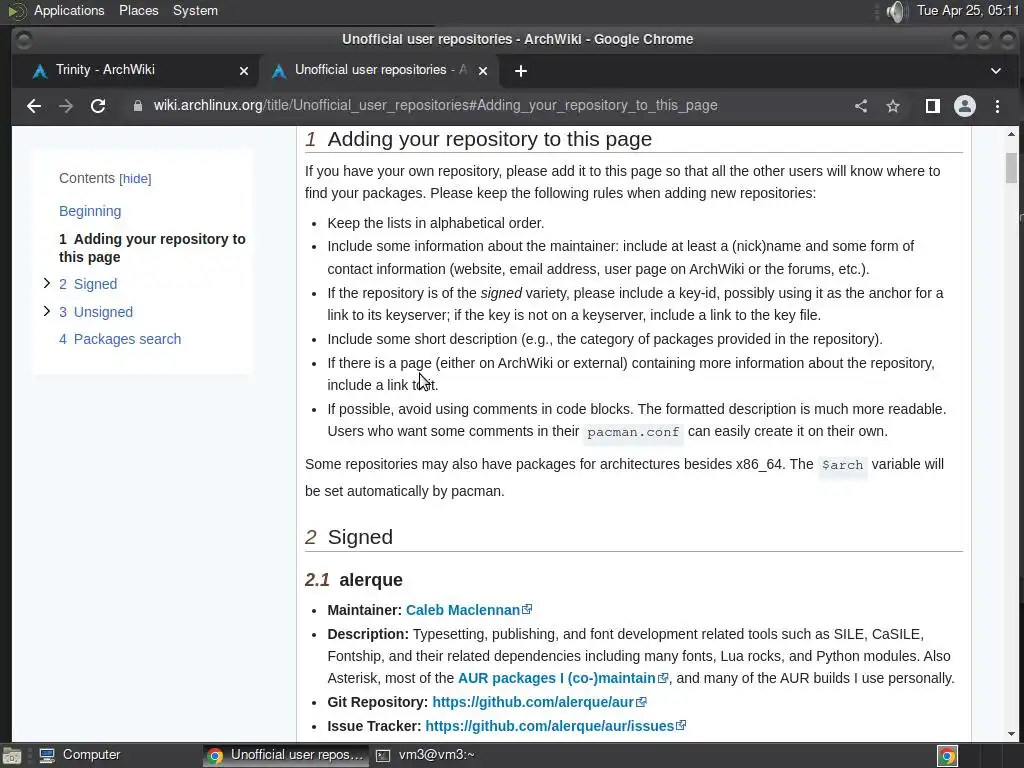Screen dimensions: 1024x768
Task: Share this page using the share icon
Action: (x=861, y=106)
